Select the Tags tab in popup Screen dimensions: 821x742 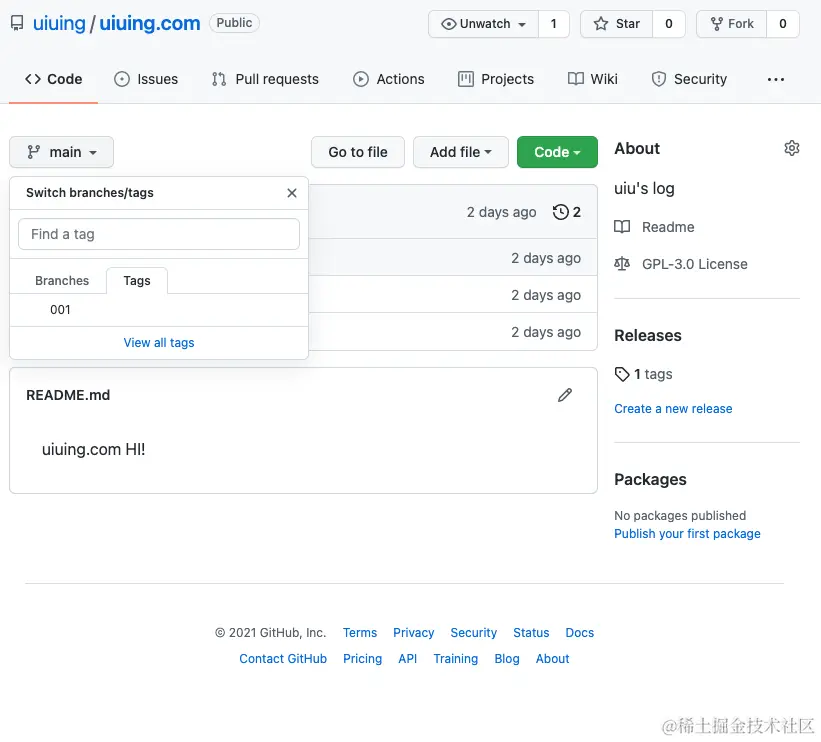[x=137, y=281]
